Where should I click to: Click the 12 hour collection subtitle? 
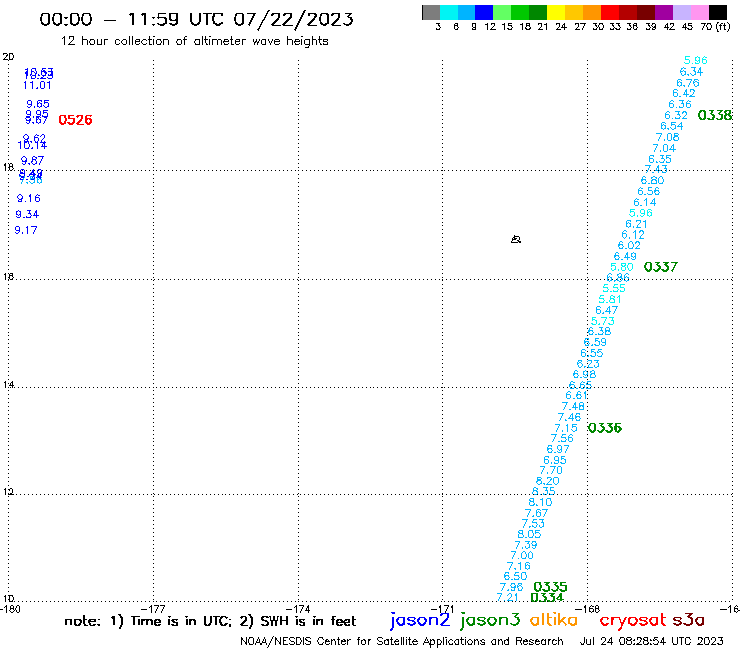coord(194,41)
